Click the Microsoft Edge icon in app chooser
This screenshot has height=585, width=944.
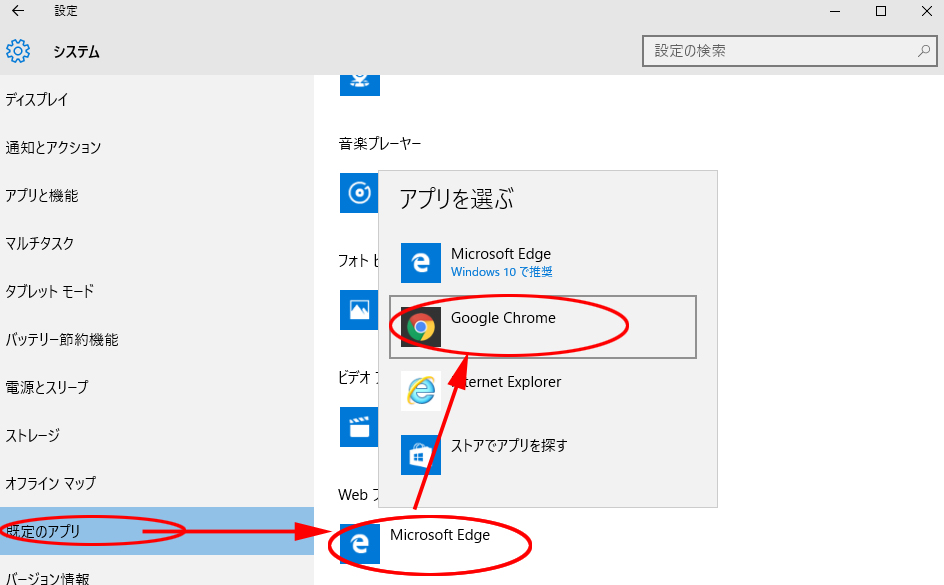(x=421, y=262)
